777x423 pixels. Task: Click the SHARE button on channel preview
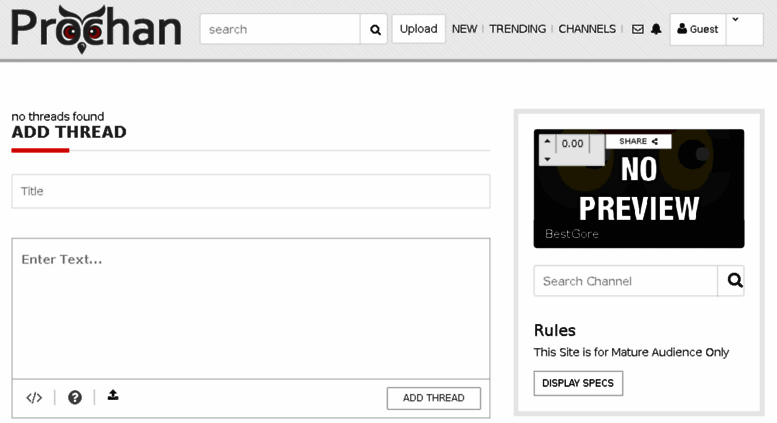638,141
